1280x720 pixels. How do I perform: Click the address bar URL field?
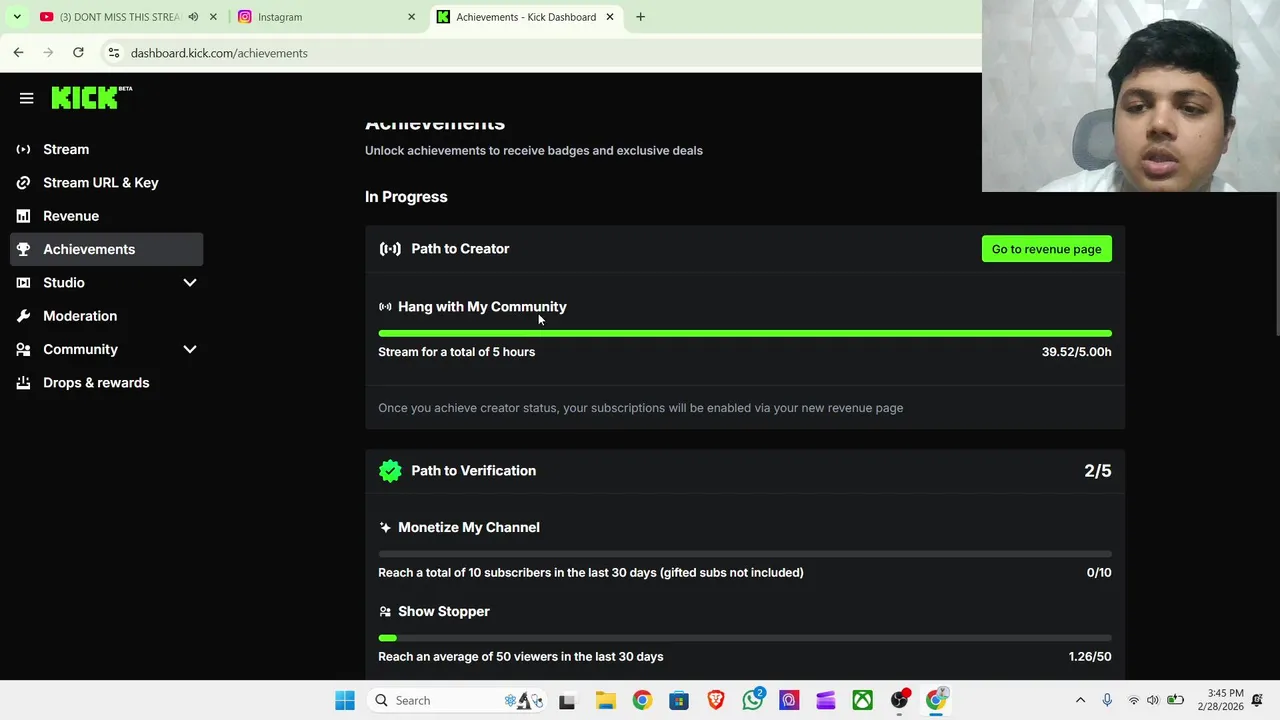[540, 53]
